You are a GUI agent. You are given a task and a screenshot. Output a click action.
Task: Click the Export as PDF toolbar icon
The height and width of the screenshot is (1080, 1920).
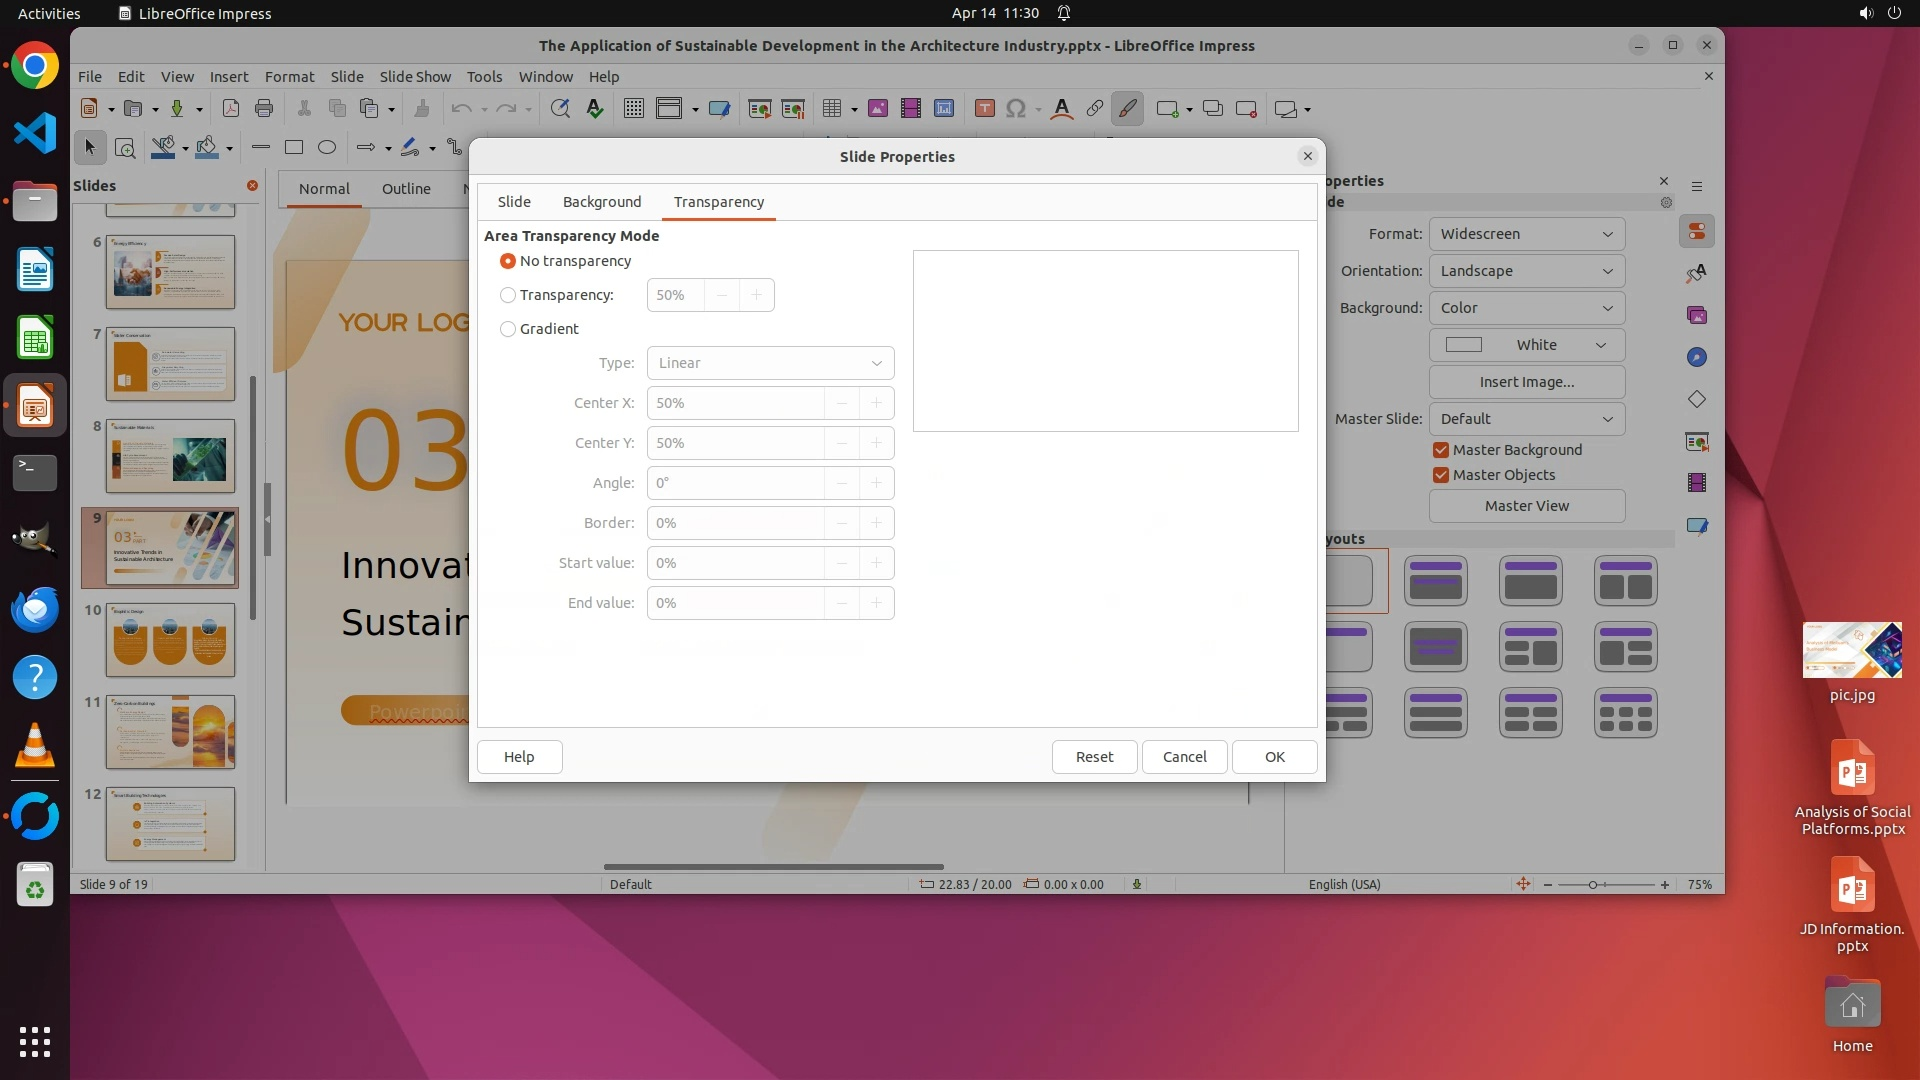(x=230, y=109)
